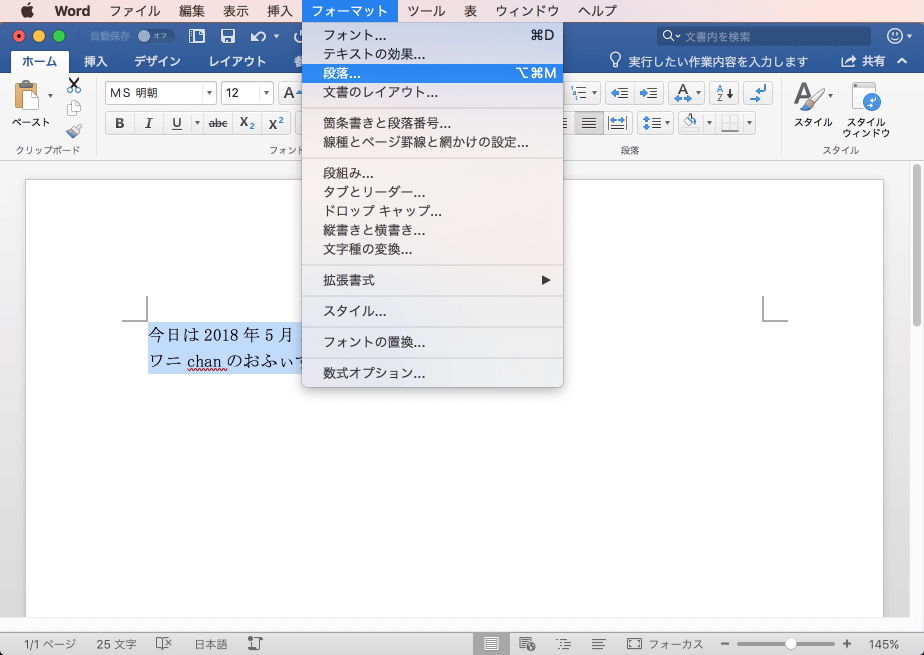
Task: Click the zoom slider handle
Action: pos(791,644)
